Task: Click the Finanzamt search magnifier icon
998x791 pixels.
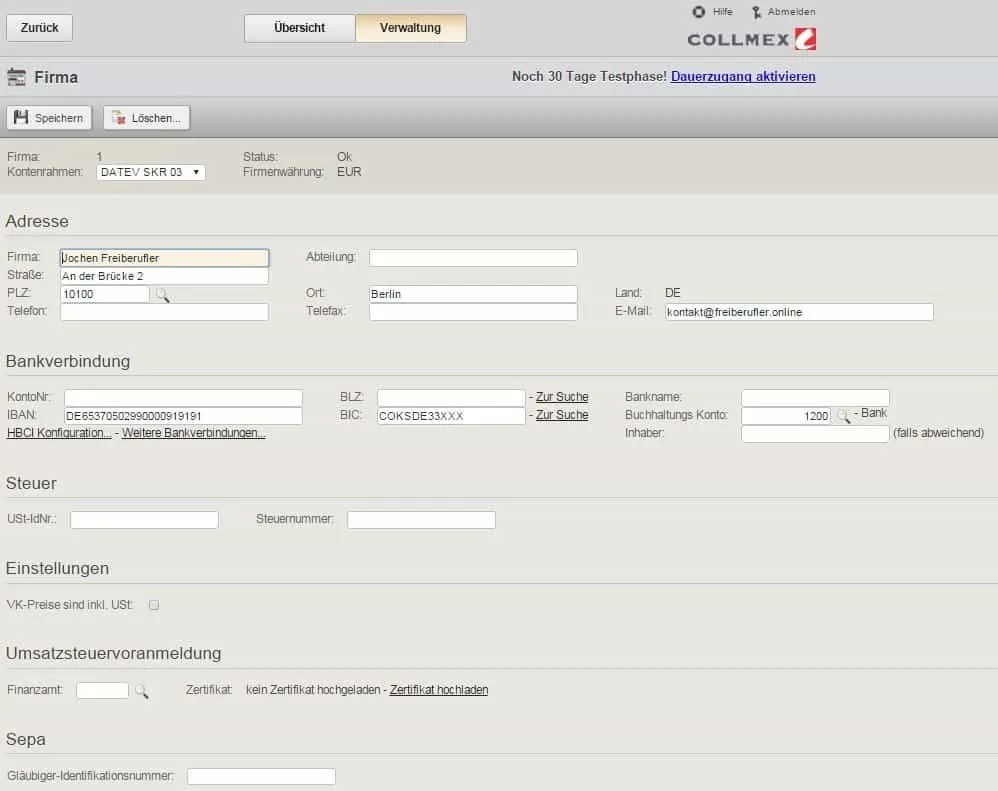Action: point(141,691)
